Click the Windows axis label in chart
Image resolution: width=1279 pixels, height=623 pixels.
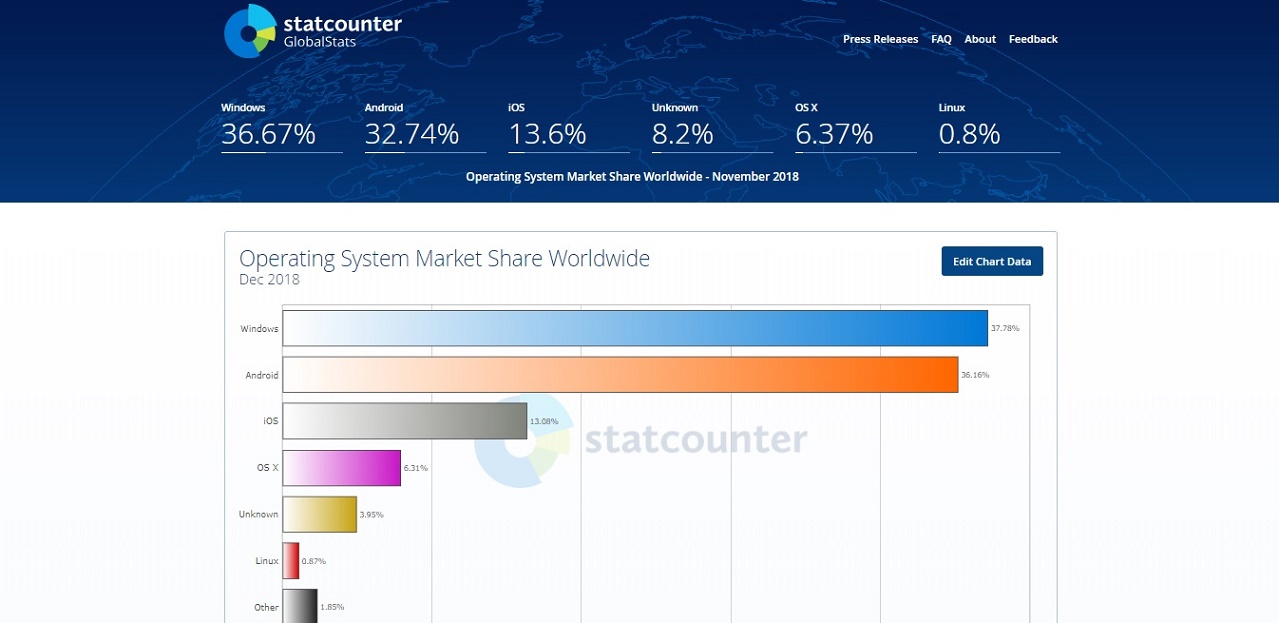click(259, 328)
